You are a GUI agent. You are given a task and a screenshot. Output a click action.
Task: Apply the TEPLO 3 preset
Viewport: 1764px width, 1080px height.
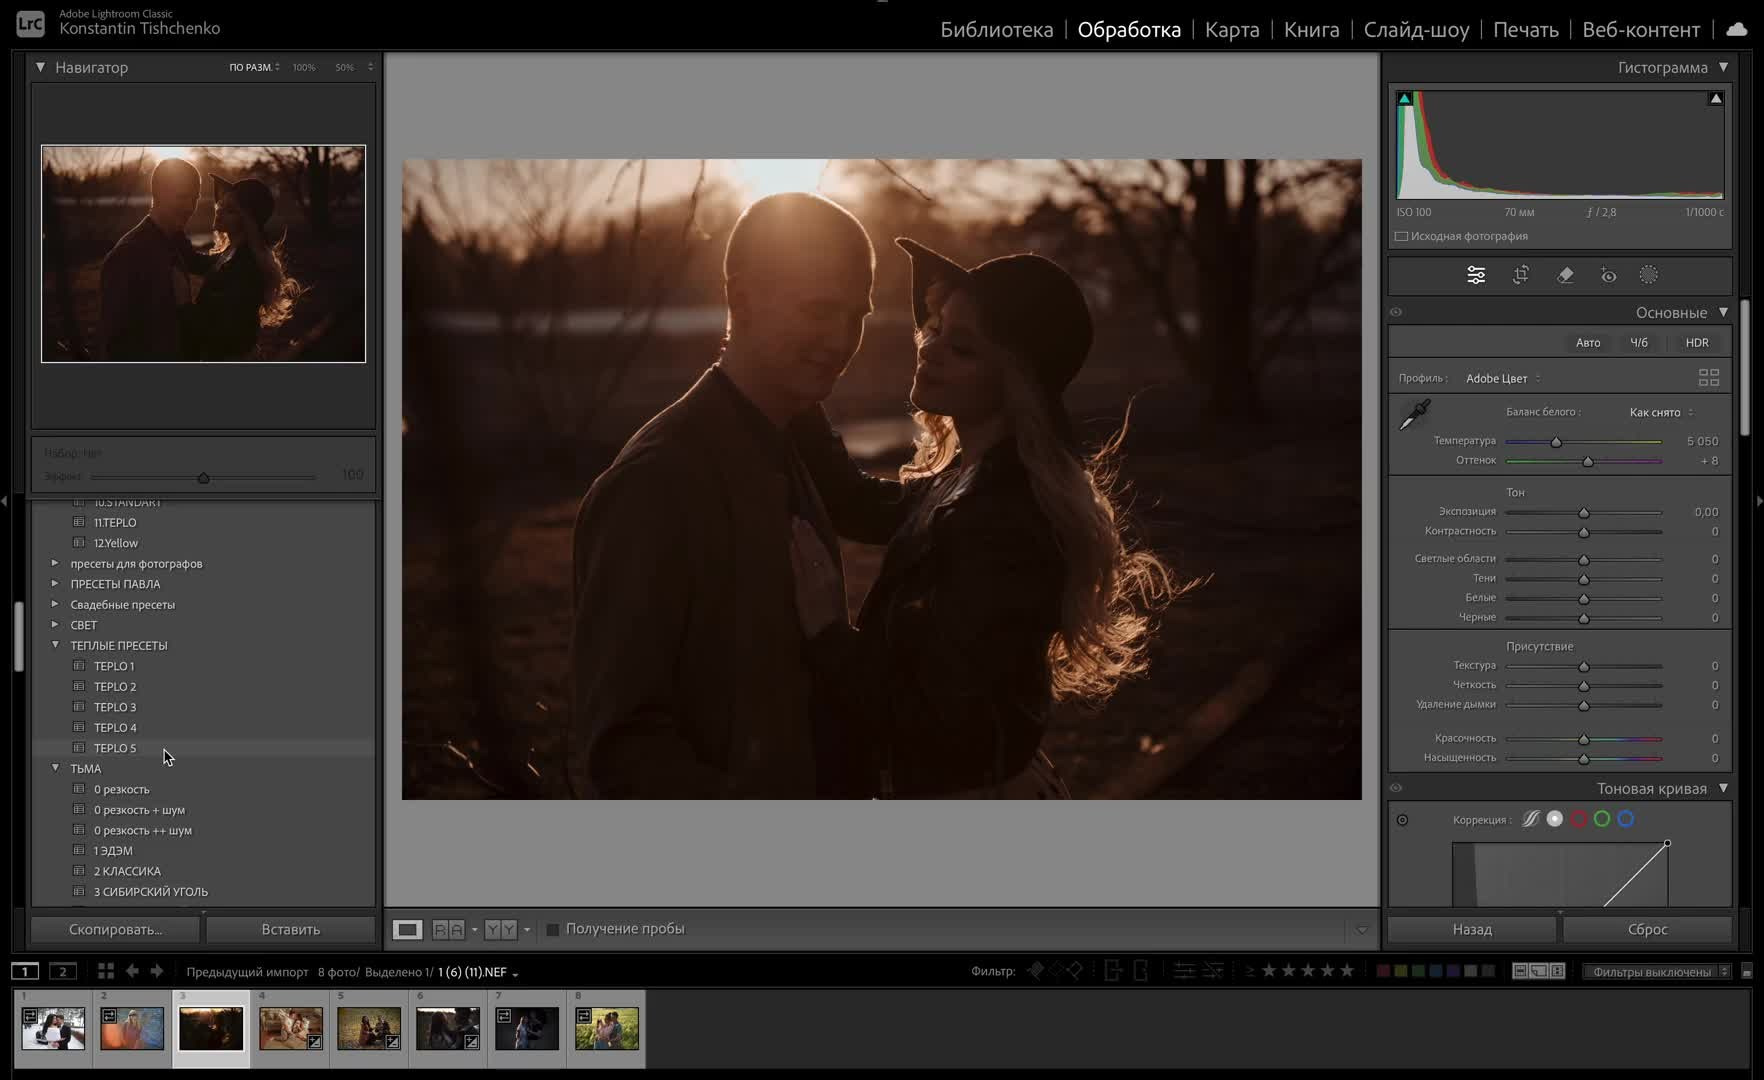[x=115, y=707]
